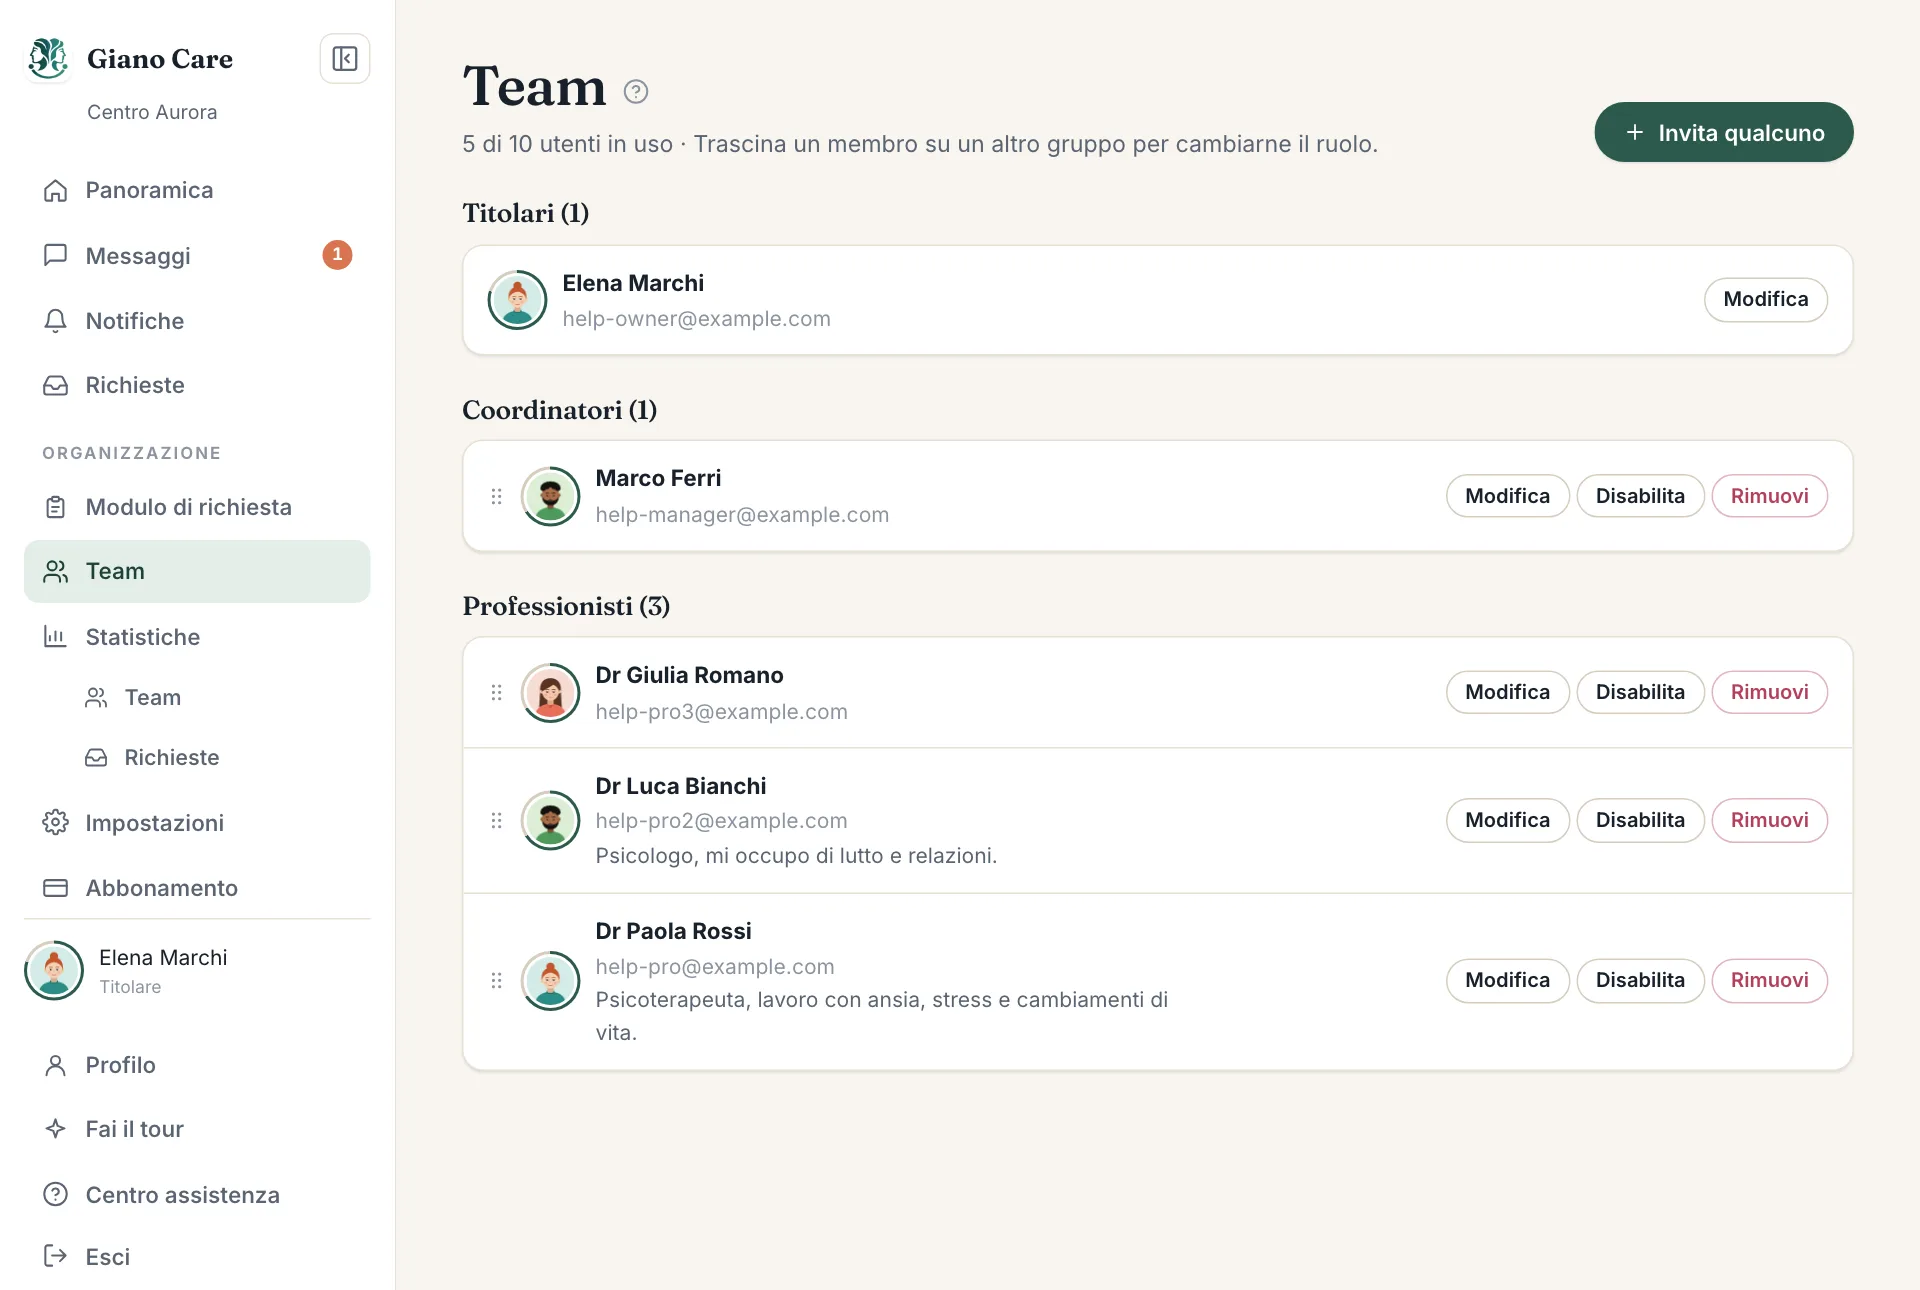
Task: Click Dr Paola Rossi's avatar
Action: [551, 980]
